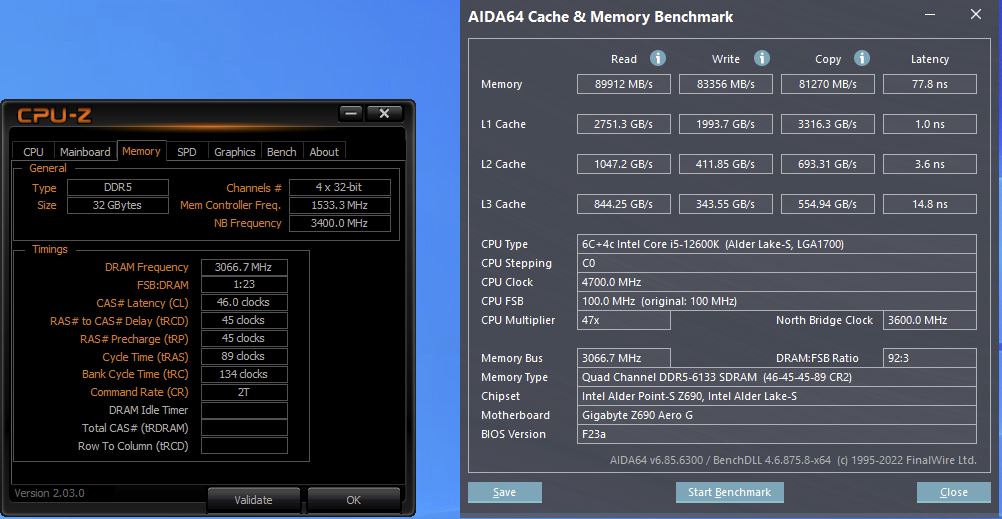The image size is (1002, 519).
Task: Click the Copy info icon in AIDA64
Action: 861,59
